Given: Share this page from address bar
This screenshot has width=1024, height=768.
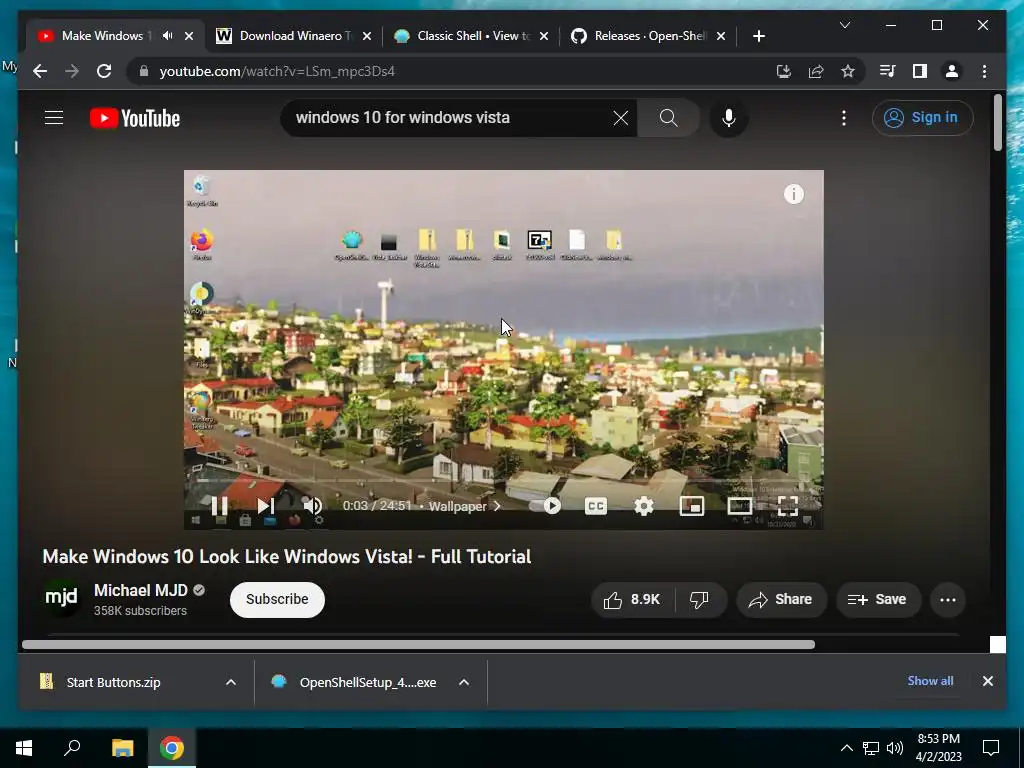Looking at the screenshot, I should click(816, 71).
